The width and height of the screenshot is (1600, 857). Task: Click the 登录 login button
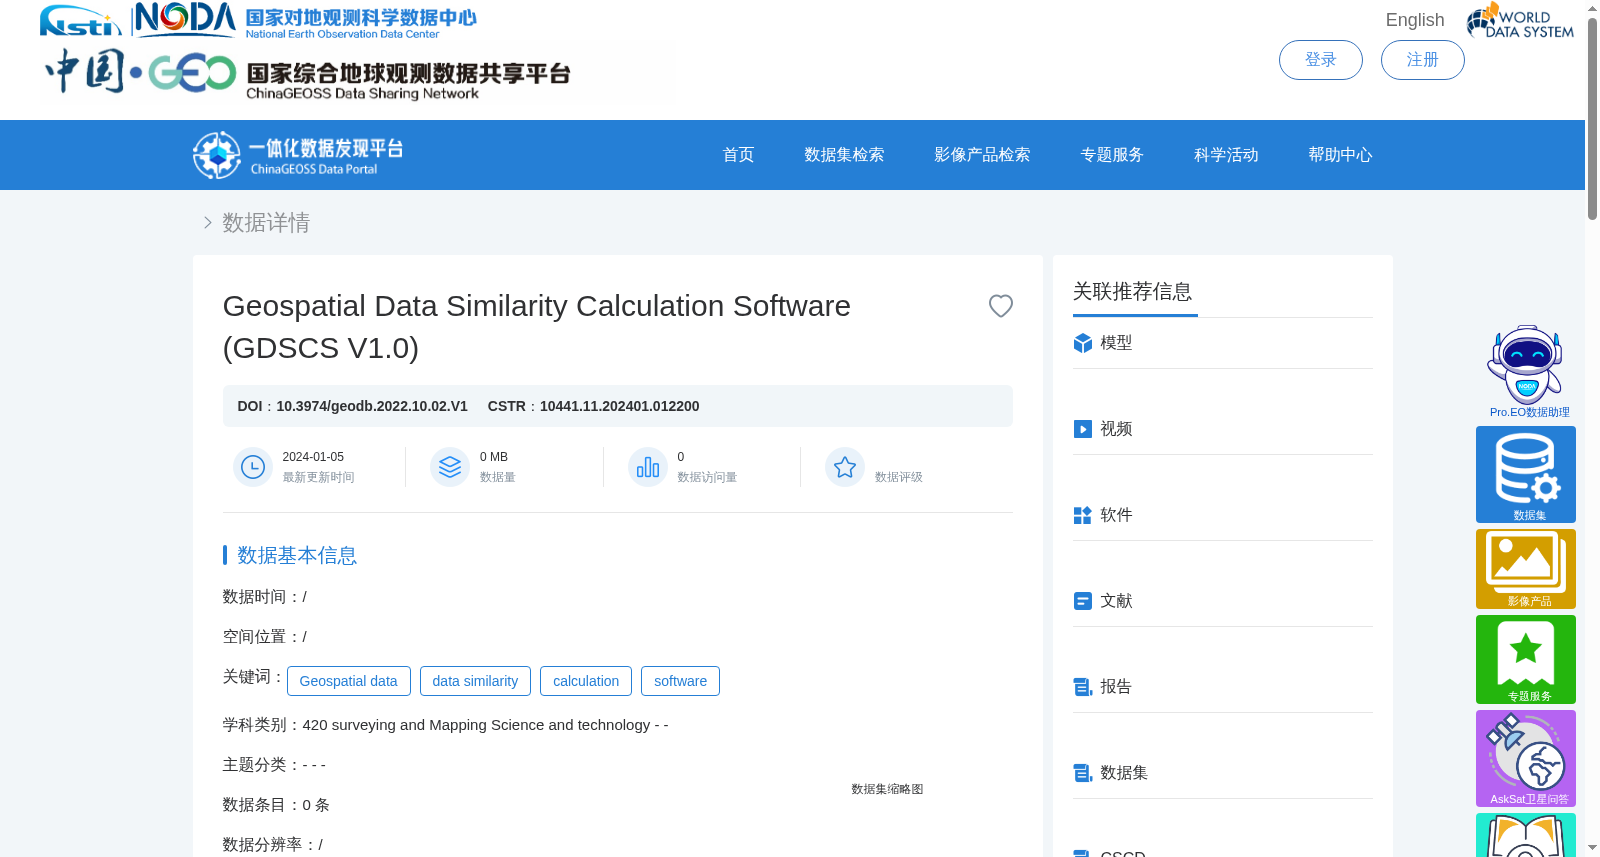coord(1321,60)
